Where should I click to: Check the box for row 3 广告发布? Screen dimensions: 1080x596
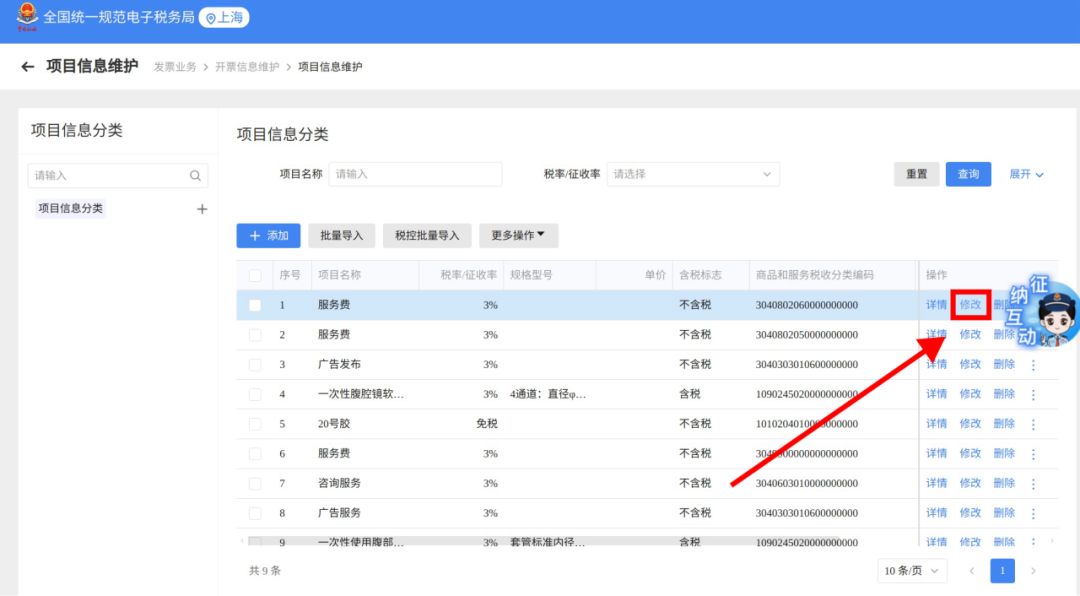tap(255, 364)
